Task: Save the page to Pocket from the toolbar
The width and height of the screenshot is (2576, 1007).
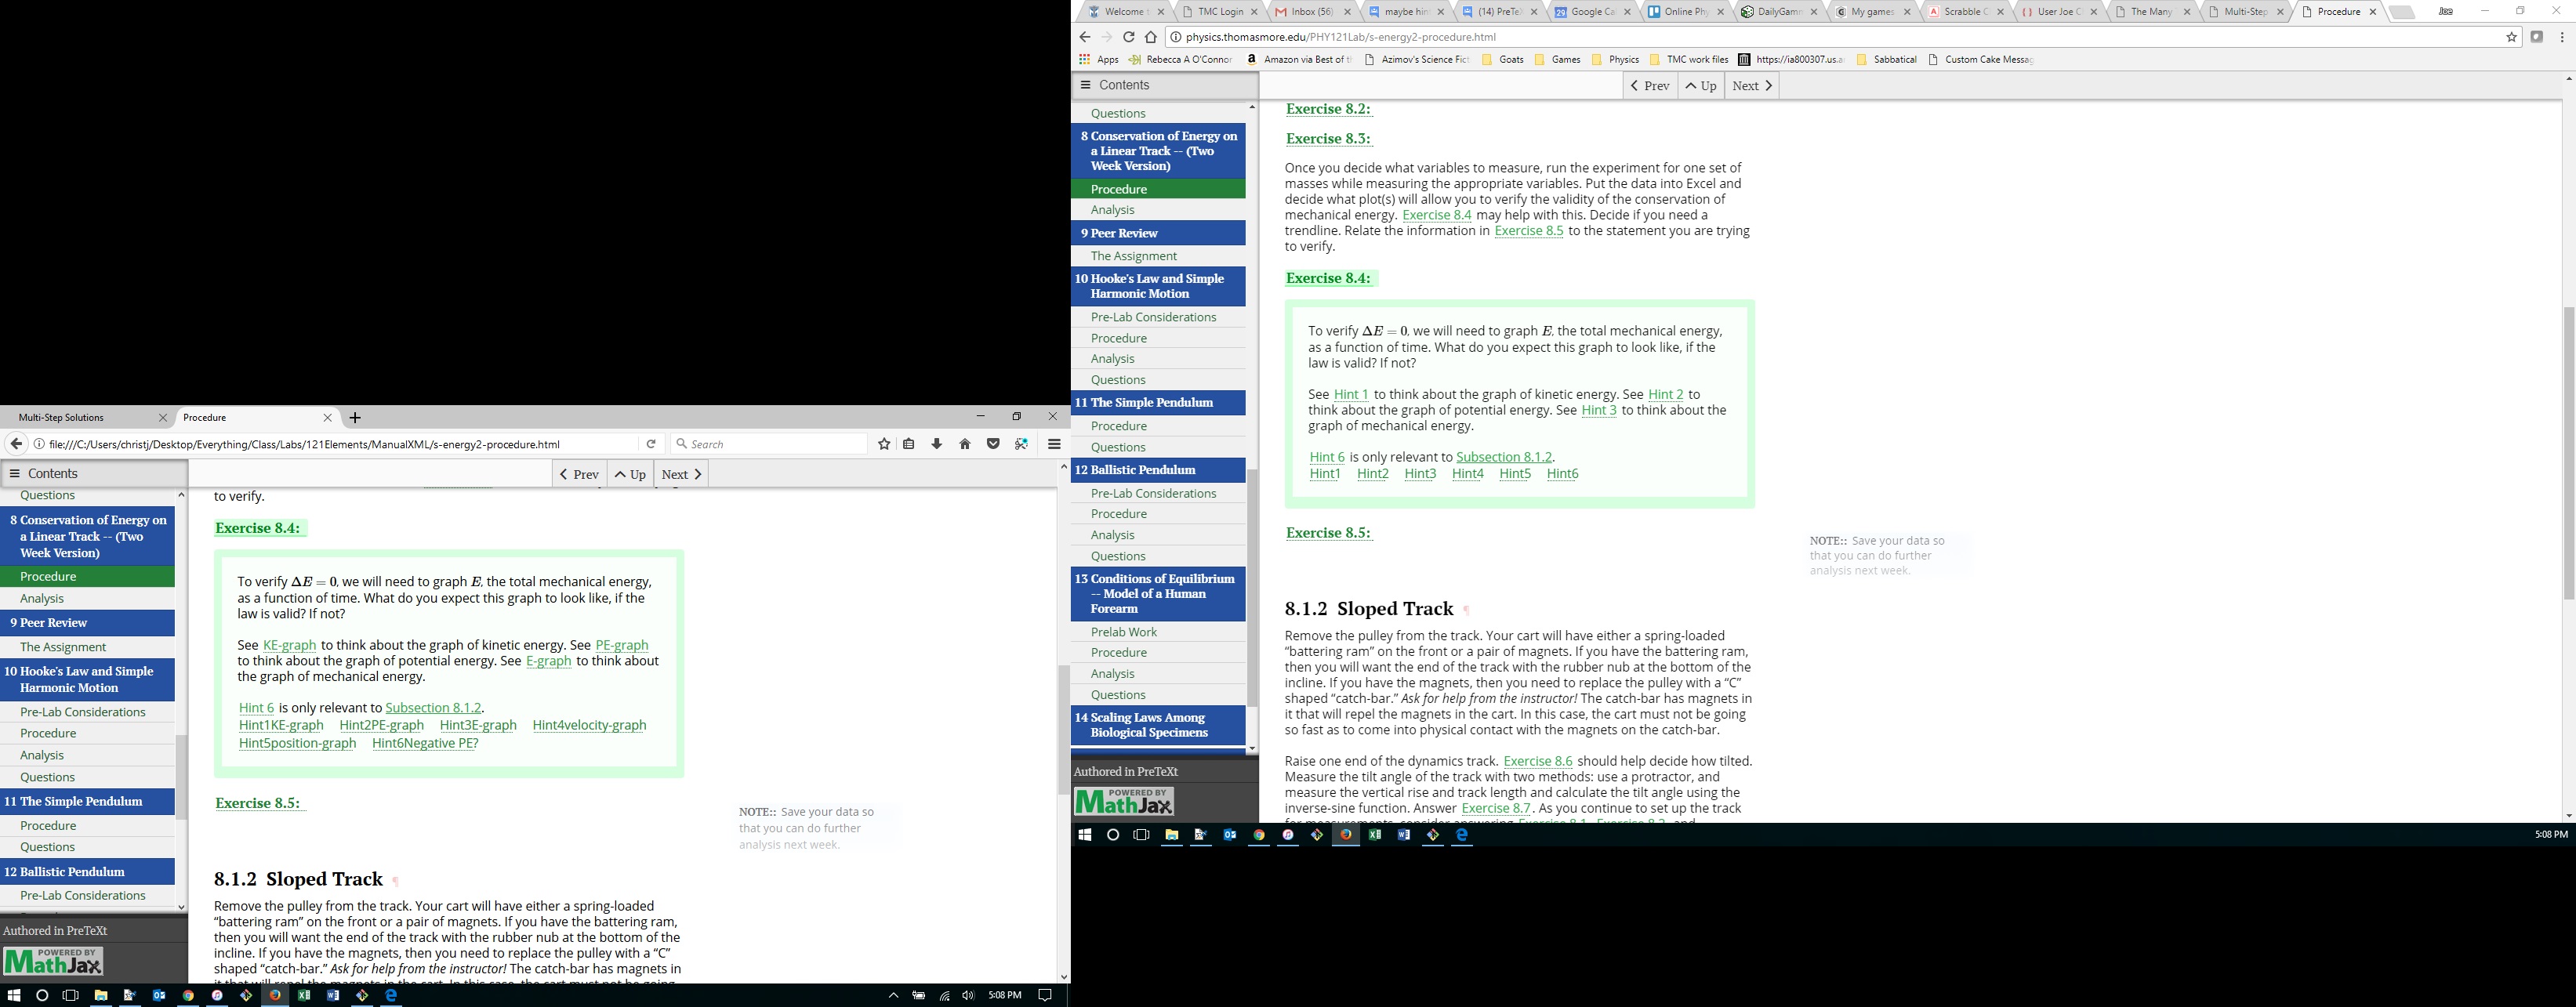Action: click(992, 443)
